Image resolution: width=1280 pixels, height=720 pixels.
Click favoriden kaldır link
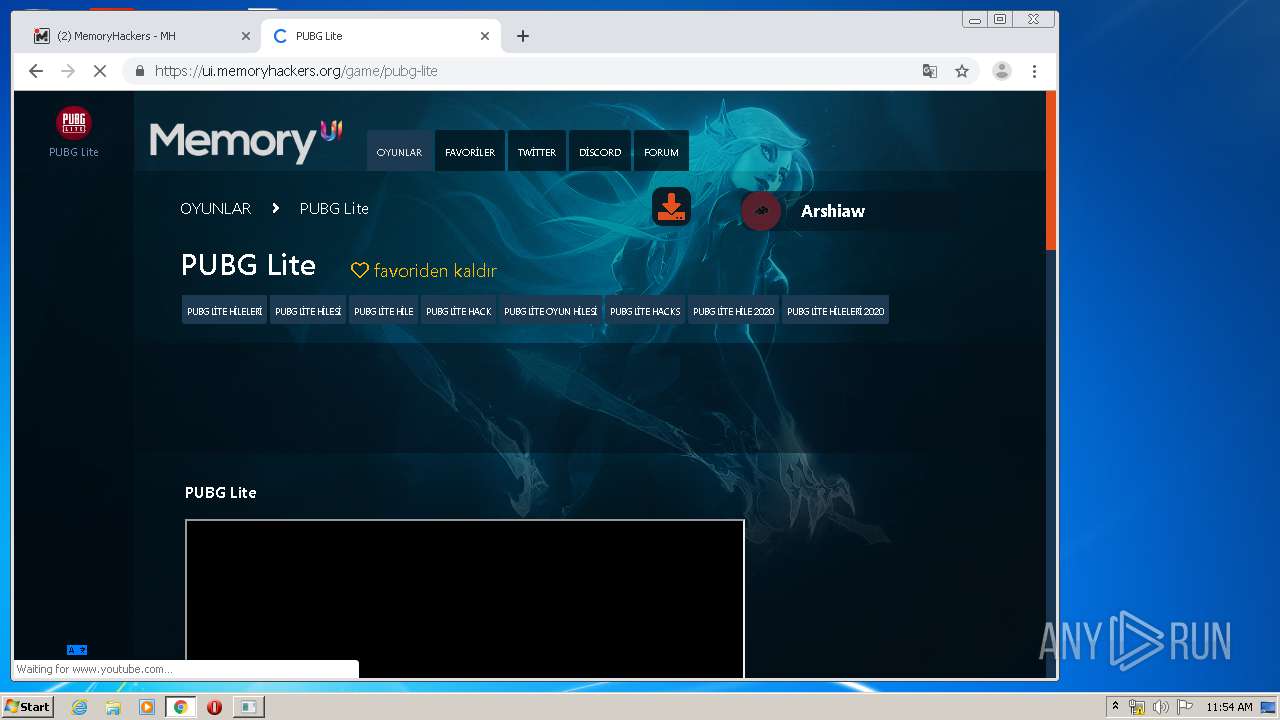tap(435, 271)
